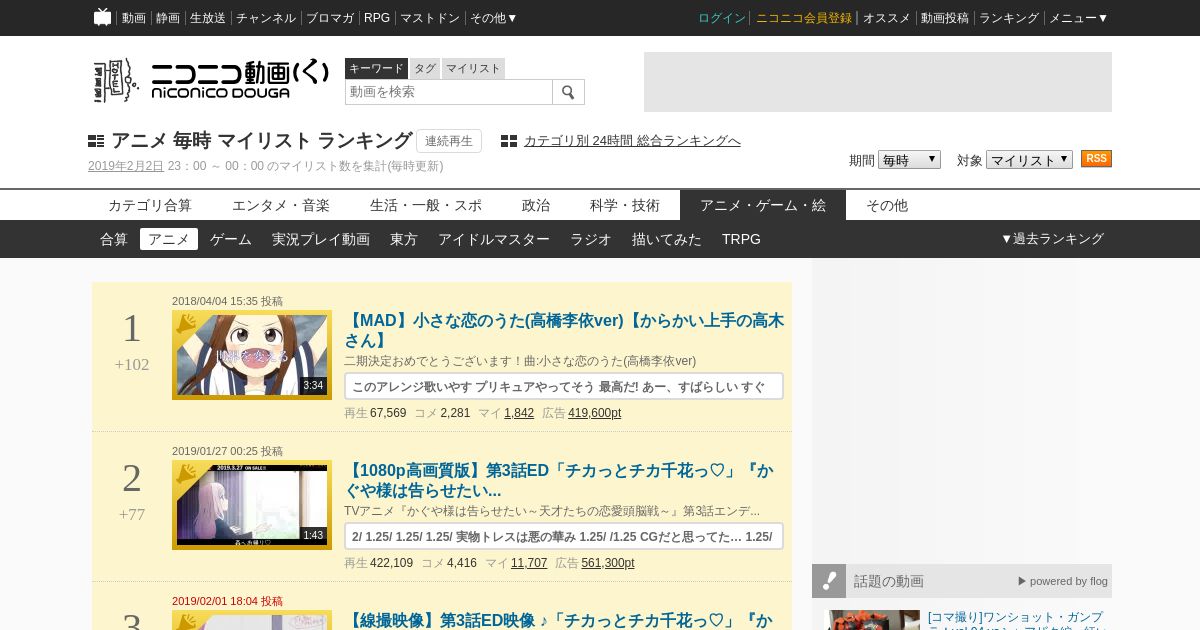Viewport: 1200px width, 630px height.
Task: Open the 生活・一般・スポ category tab
Action: click(426, 205)
